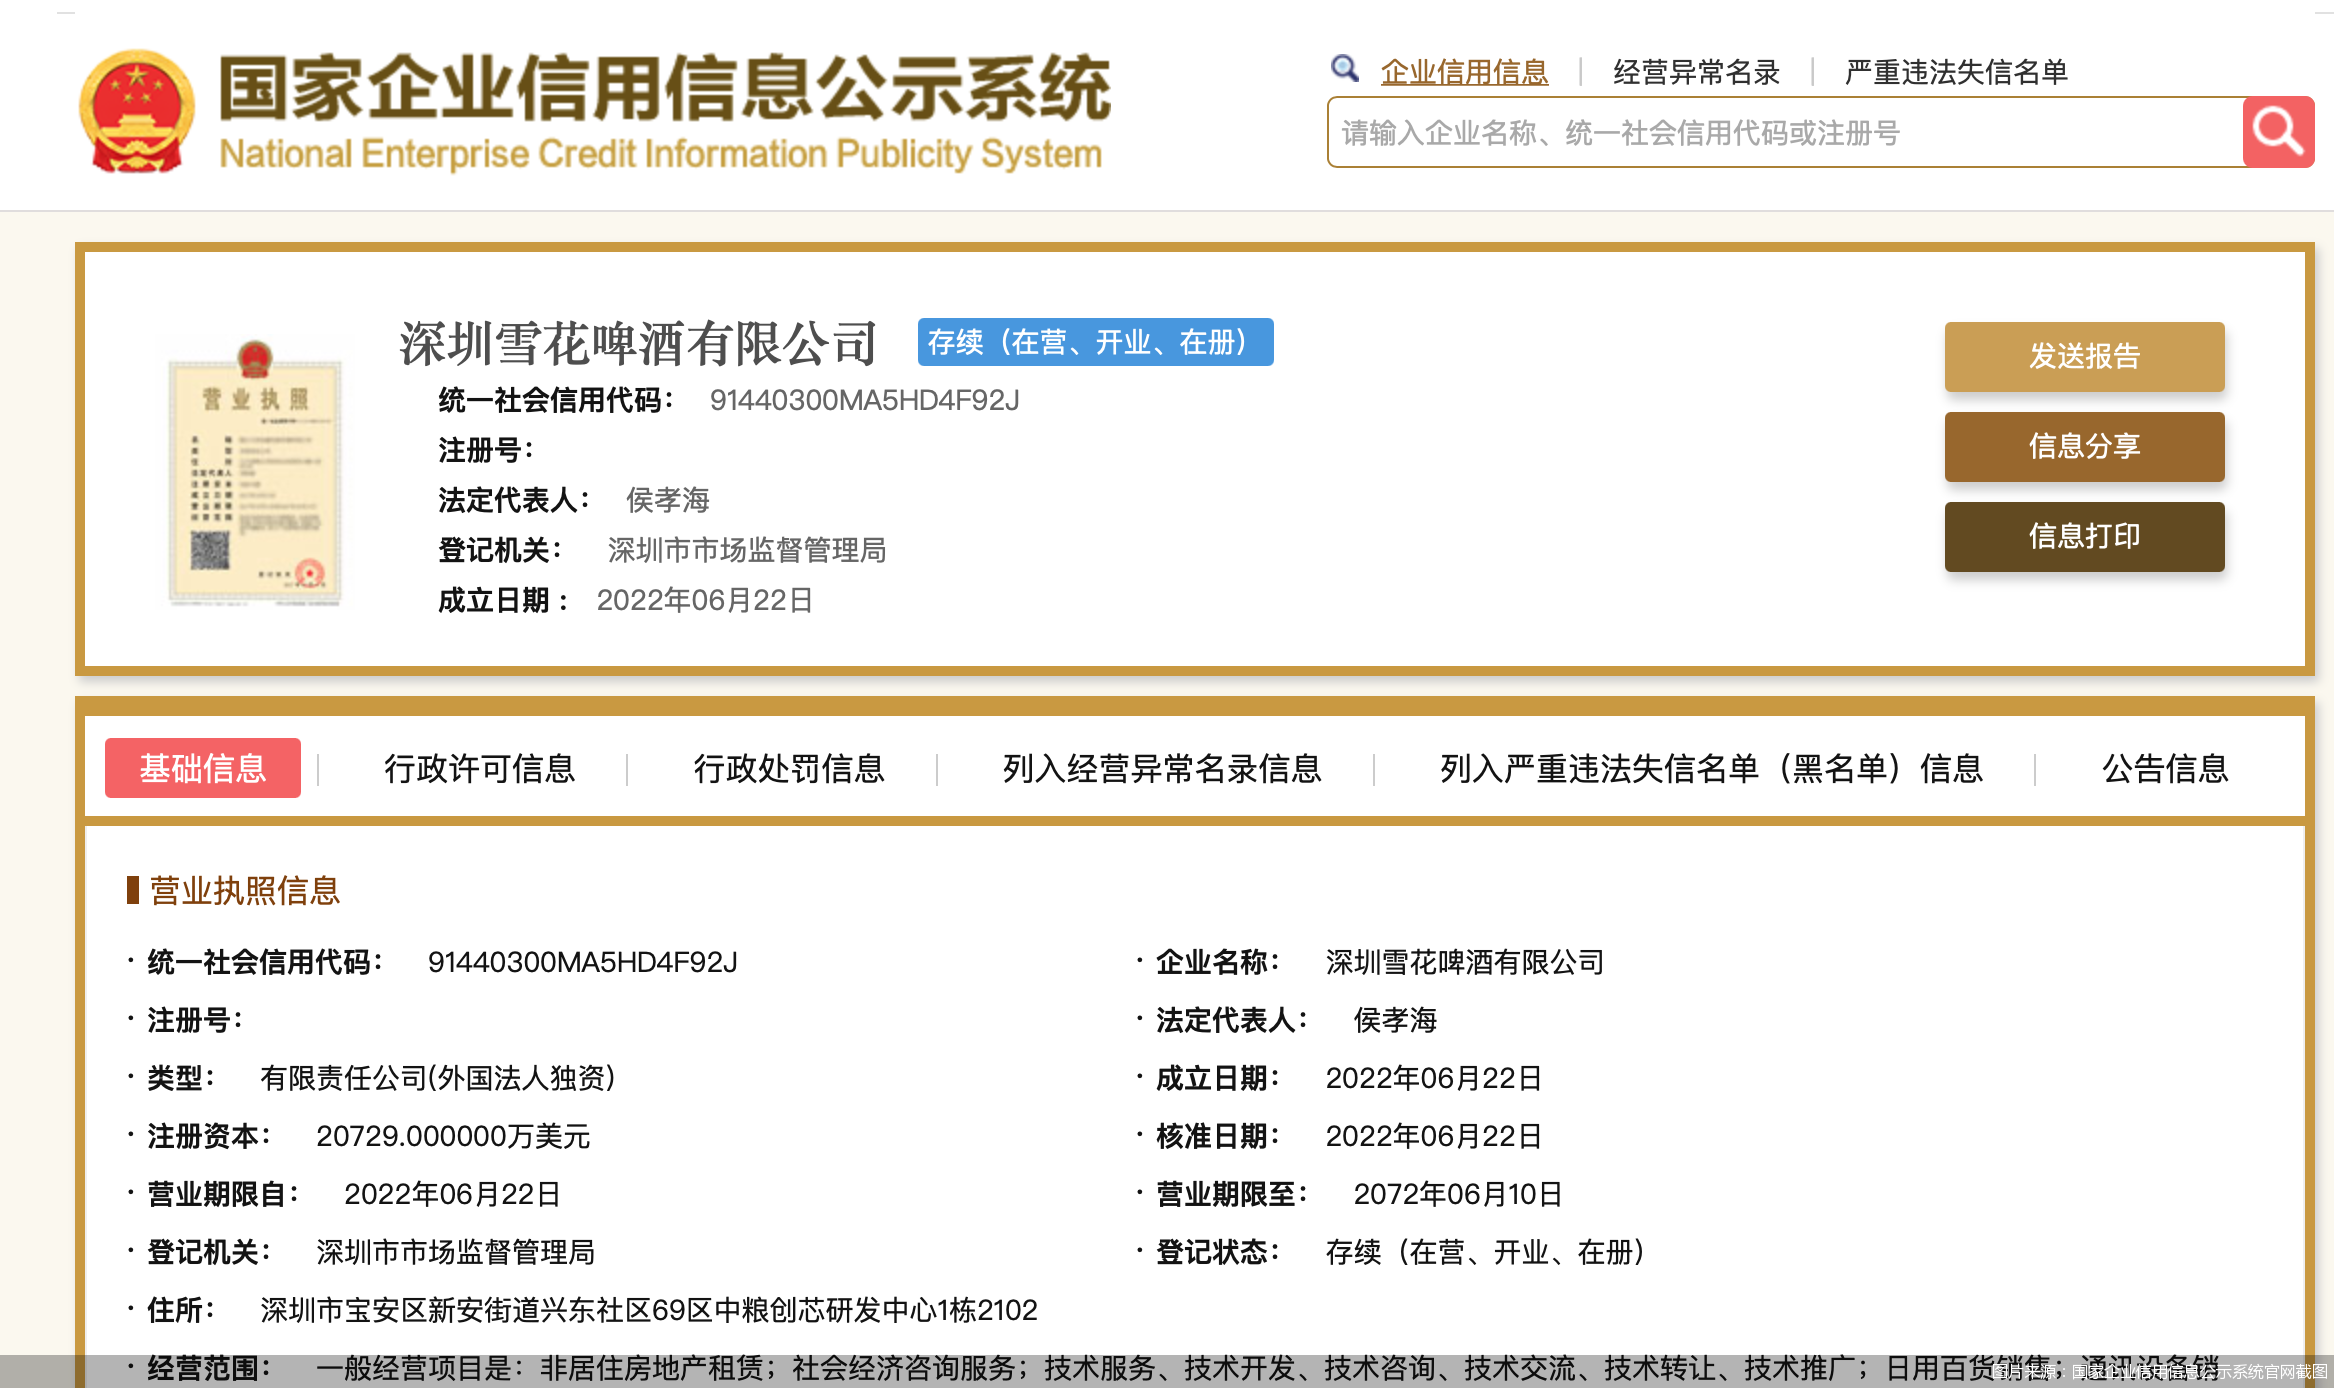Image resolution: width=2334 pixels, height=1388 pixels.
Task: Open the 行政许可信息 tab
Action: coord(479,768)
